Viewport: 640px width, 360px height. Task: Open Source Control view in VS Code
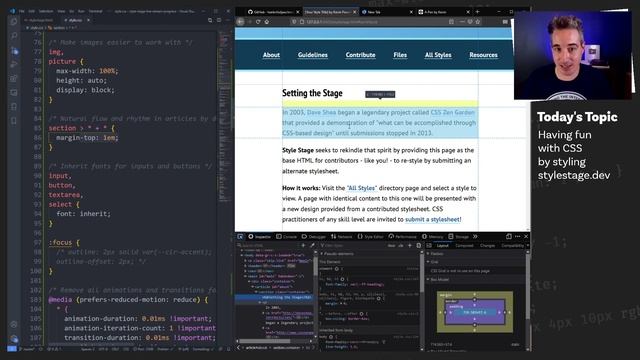point(14,51)
